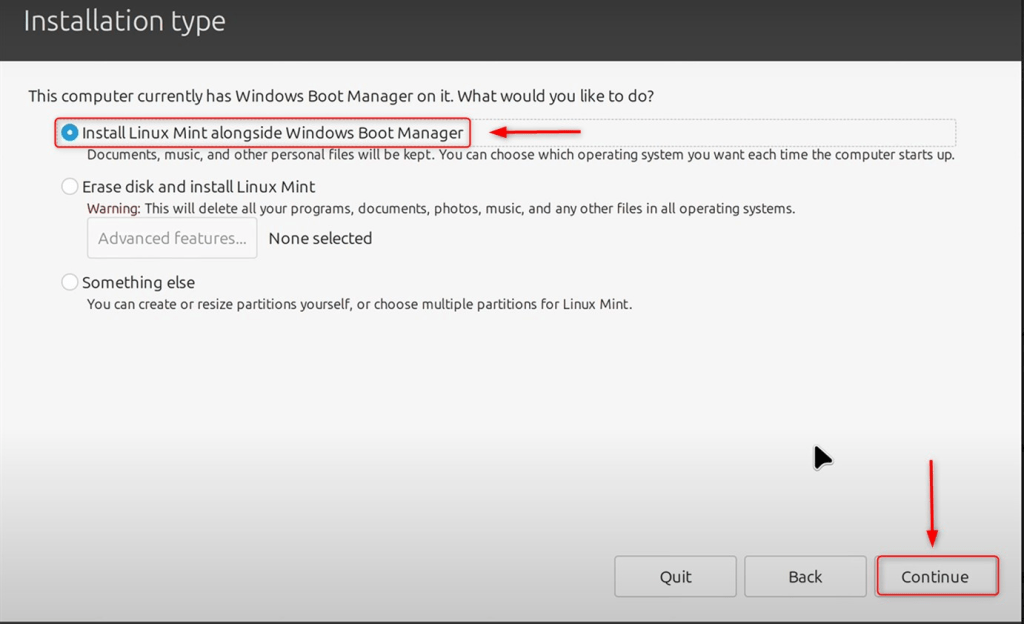The image size is (1024, 624).
Task: Click the "Installation type" title bar
Action: 124,20
